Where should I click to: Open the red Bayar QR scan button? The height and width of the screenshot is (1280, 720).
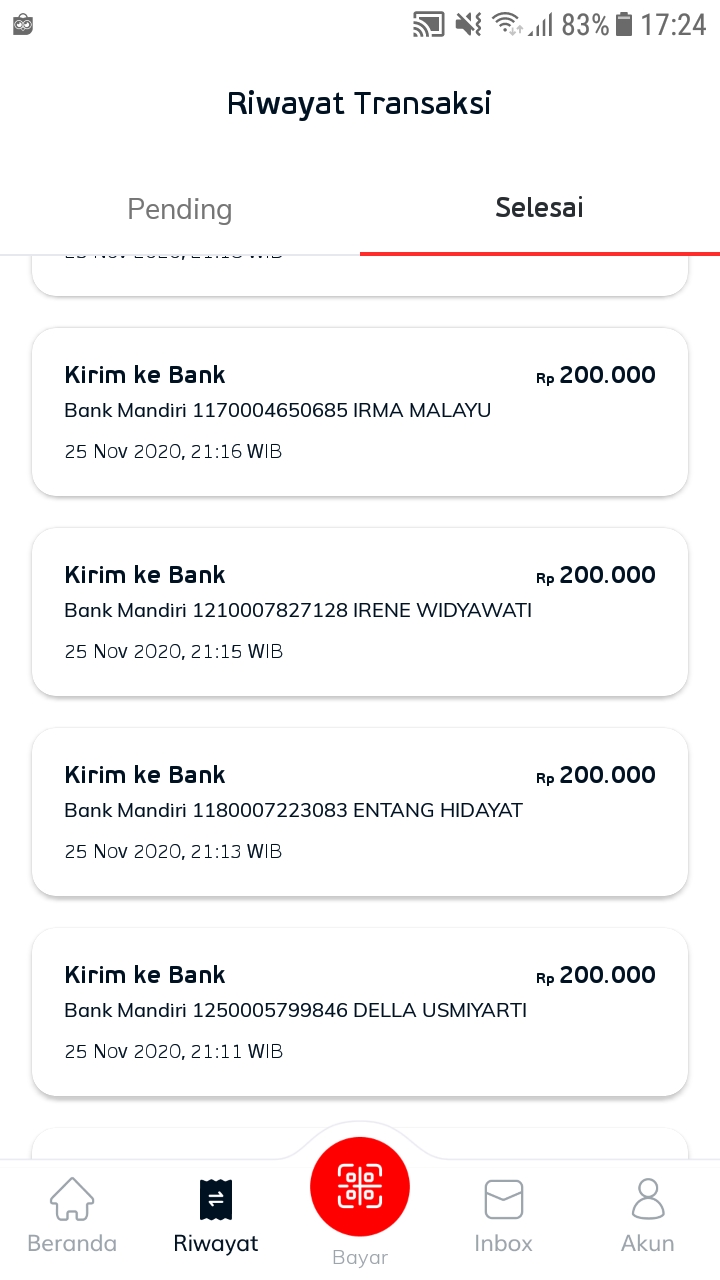pos(360,1187)
